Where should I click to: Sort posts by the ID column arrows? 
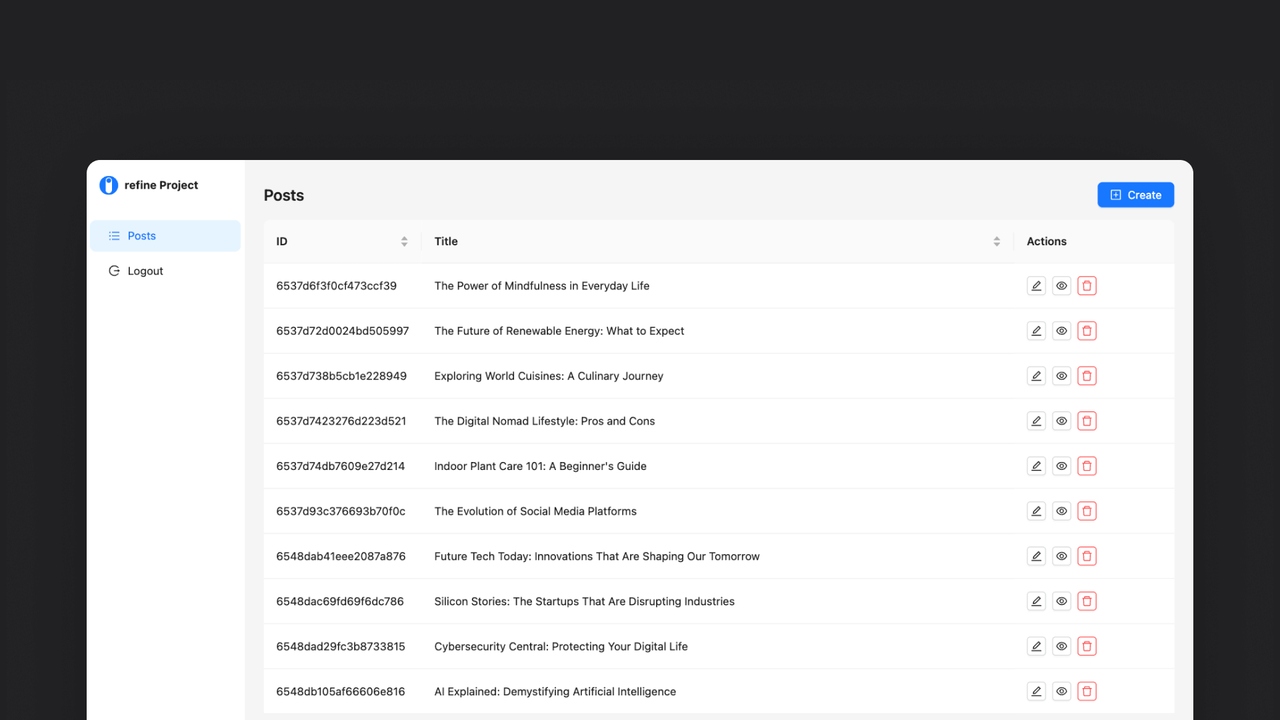(x=404, y=241)
